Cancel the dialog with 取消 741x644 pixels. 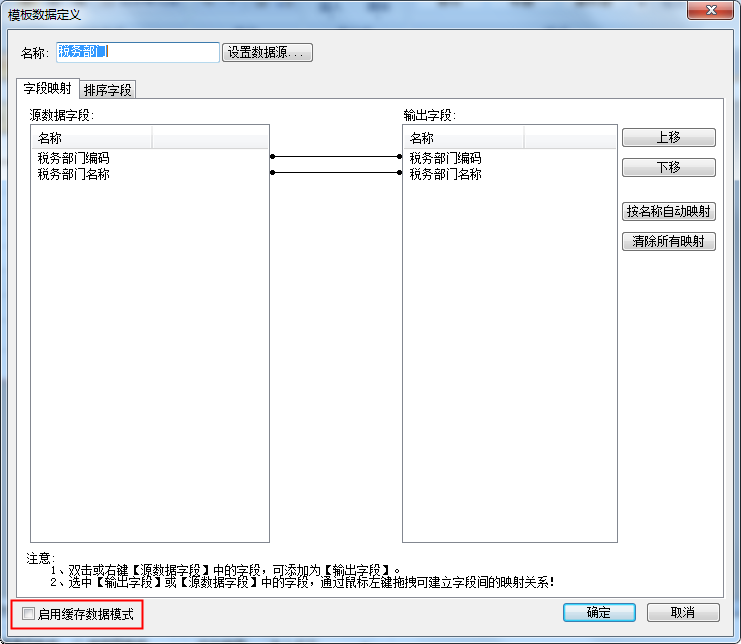(683, 613)
